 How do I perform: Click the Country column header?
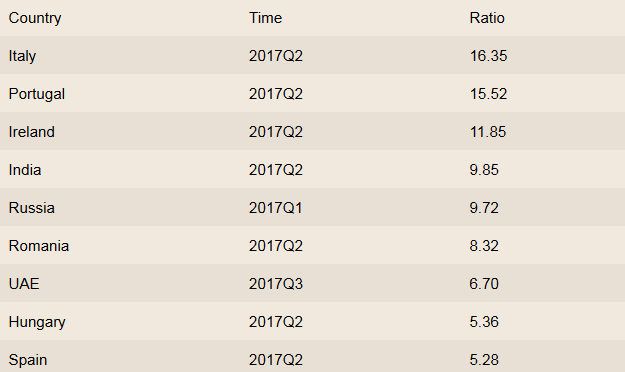pos(35,18)
